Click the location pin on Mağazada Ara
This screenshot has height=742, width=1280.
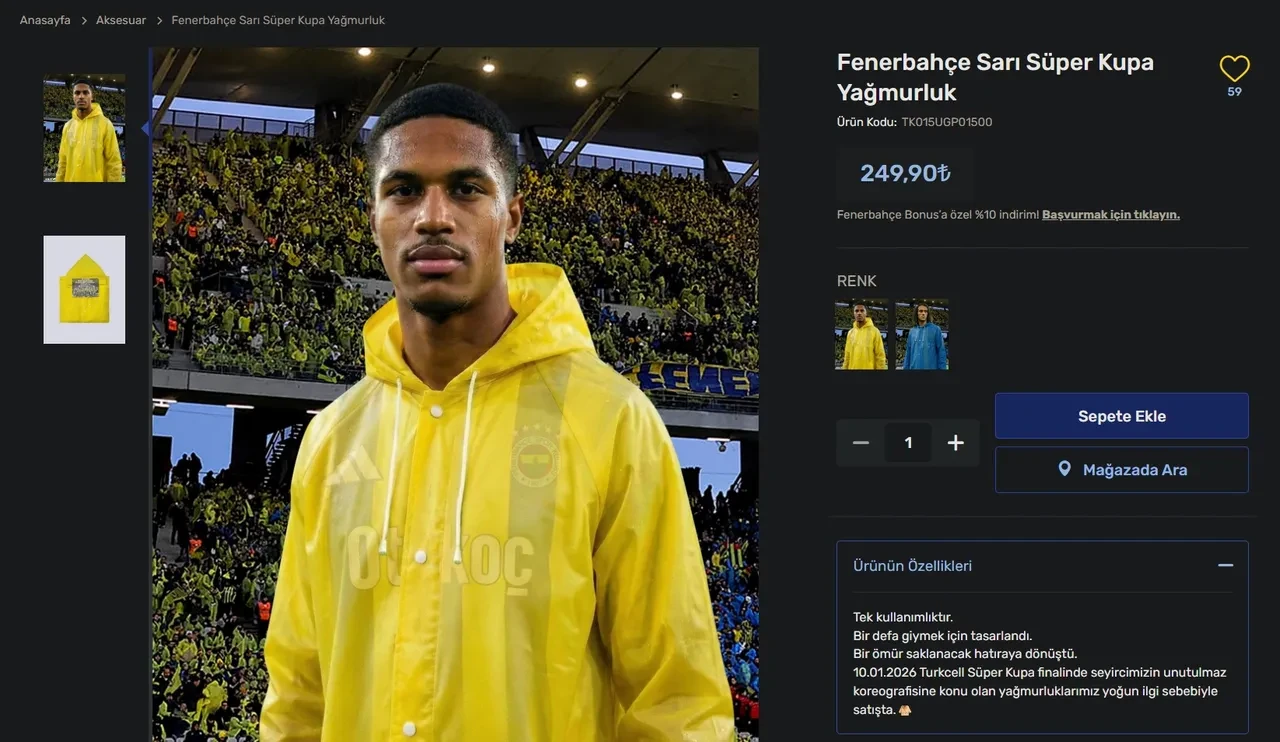pos(1066,469)
